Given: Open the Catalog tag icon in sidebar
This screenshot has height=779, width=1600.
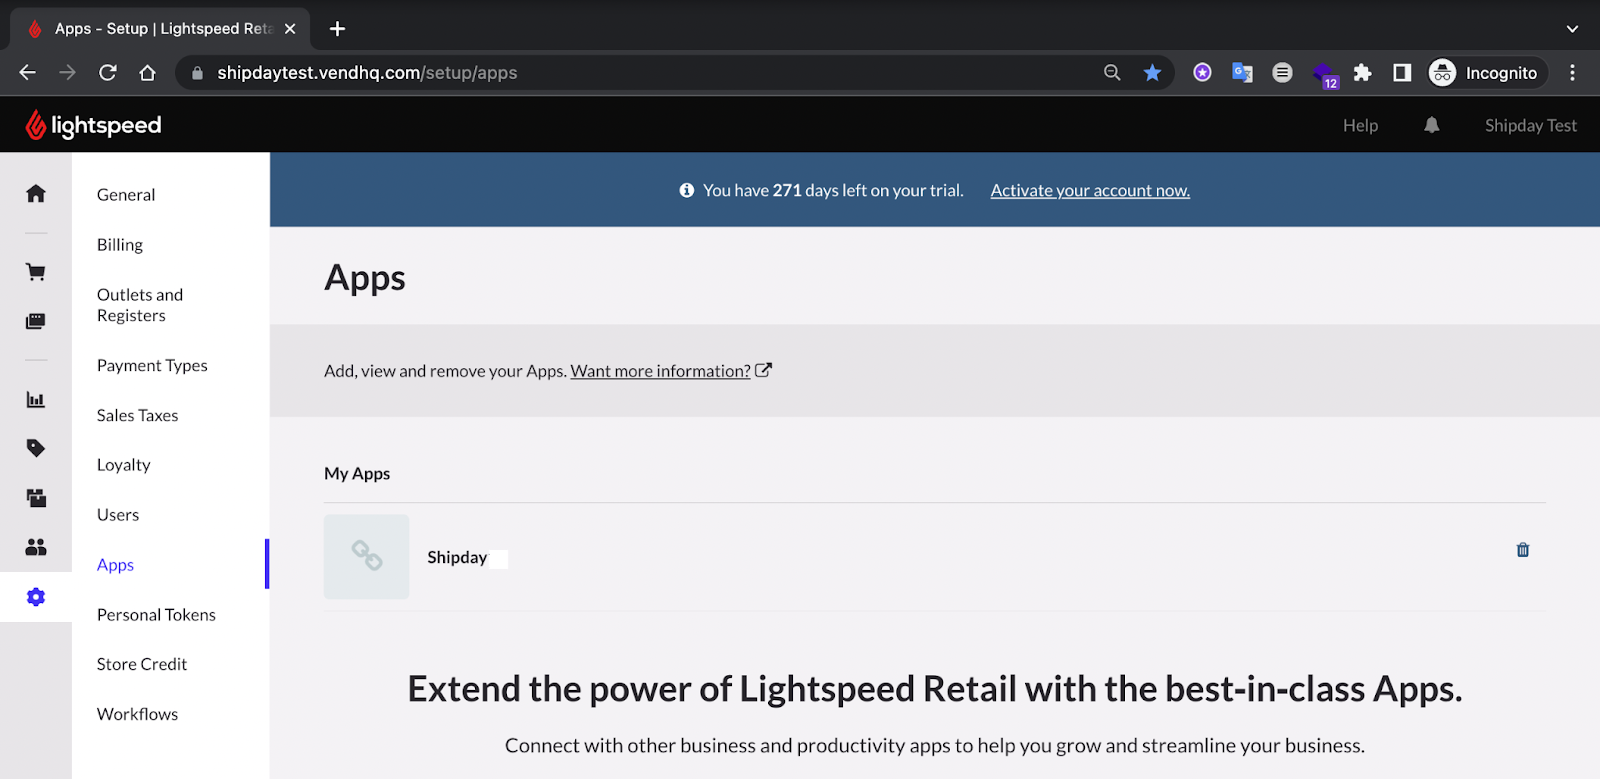Looking at the screenshot, I should (36, 448).
